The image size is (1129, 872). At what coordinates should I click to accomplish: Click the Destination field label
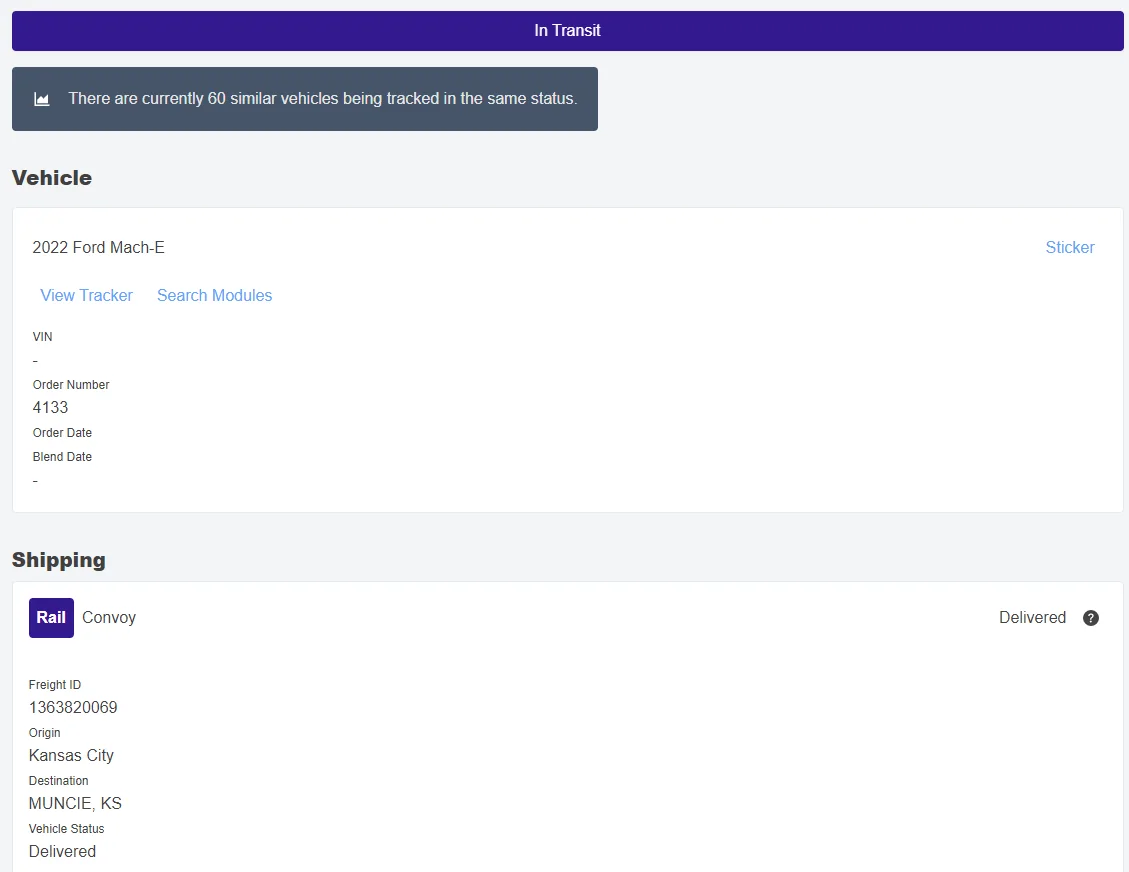click(x=58, y=781)
